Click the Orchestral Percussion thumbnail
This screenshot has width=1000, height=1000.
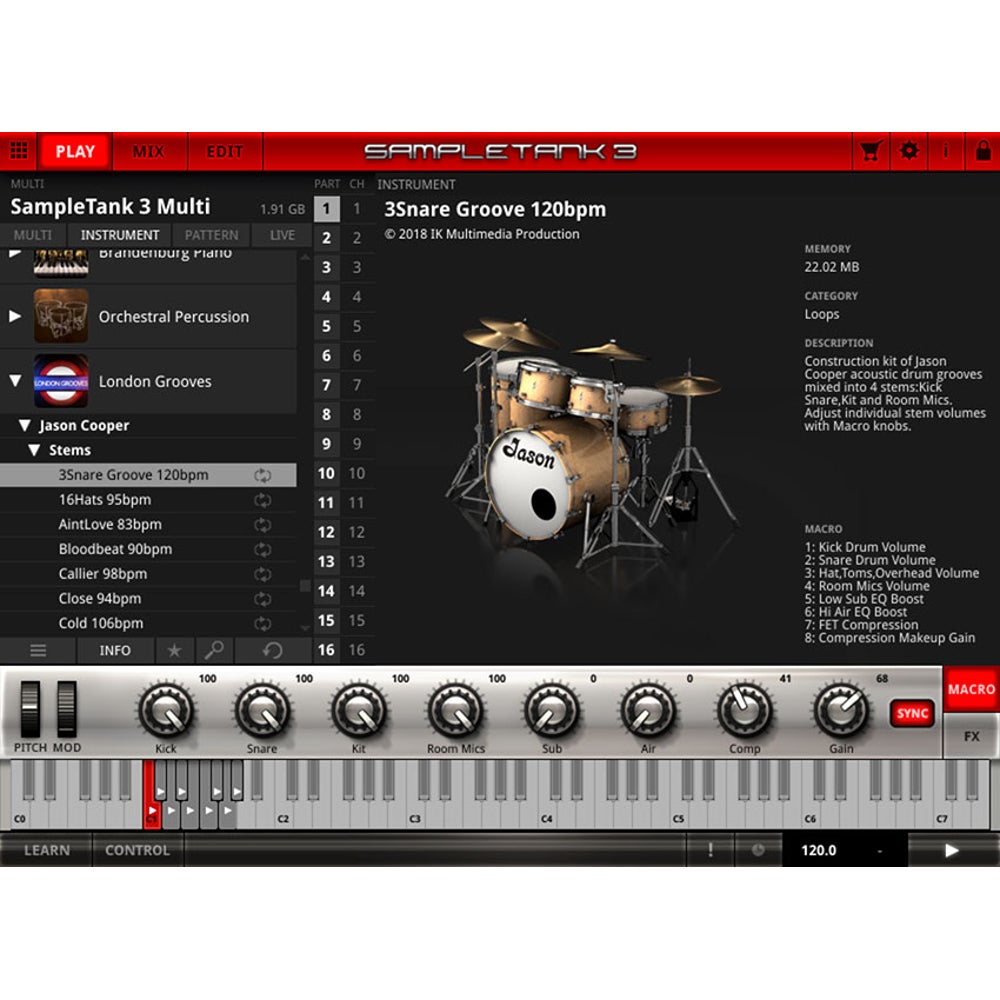(x=61, y=316)
